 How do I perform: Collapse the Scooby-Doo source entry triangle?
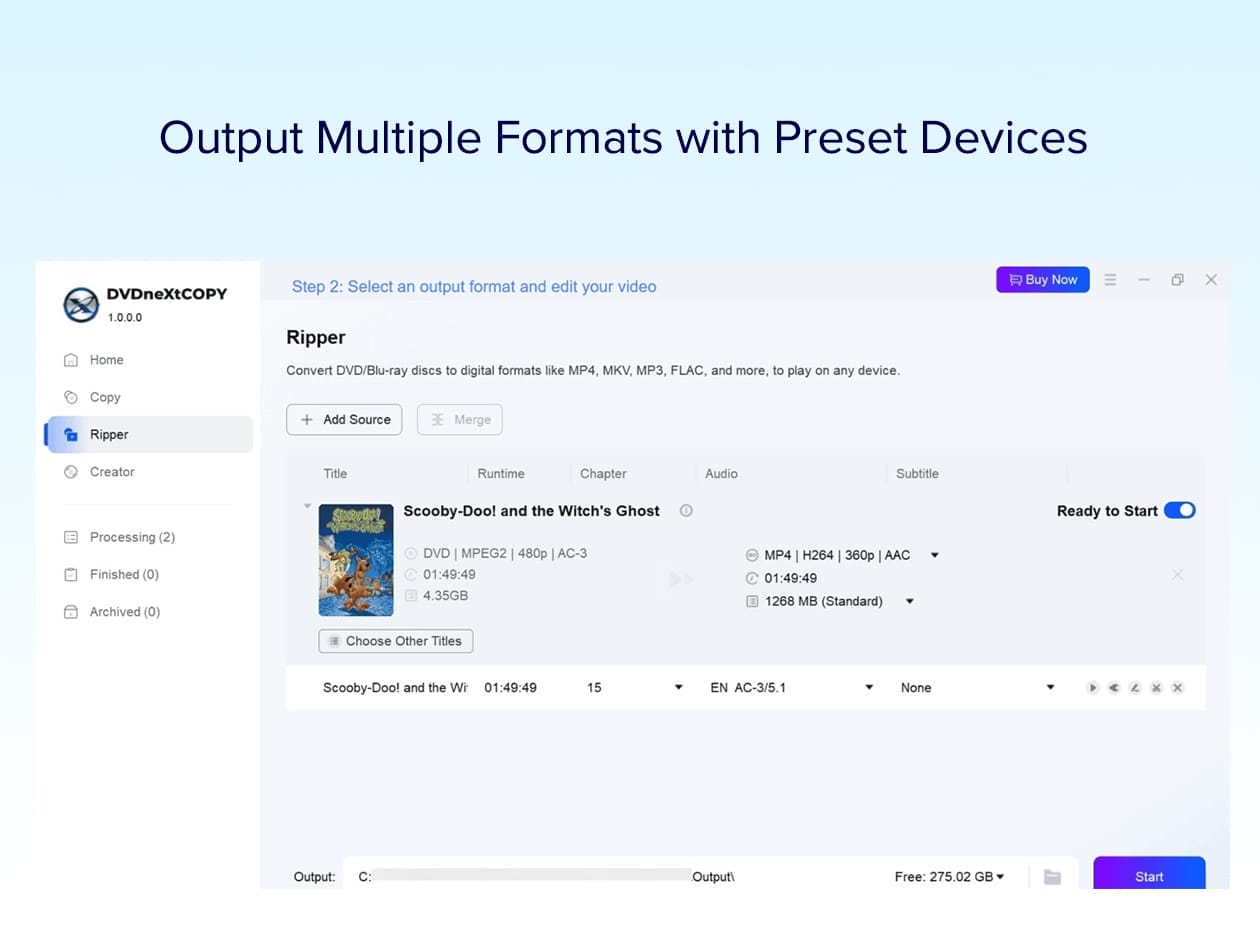pos(307,507)
